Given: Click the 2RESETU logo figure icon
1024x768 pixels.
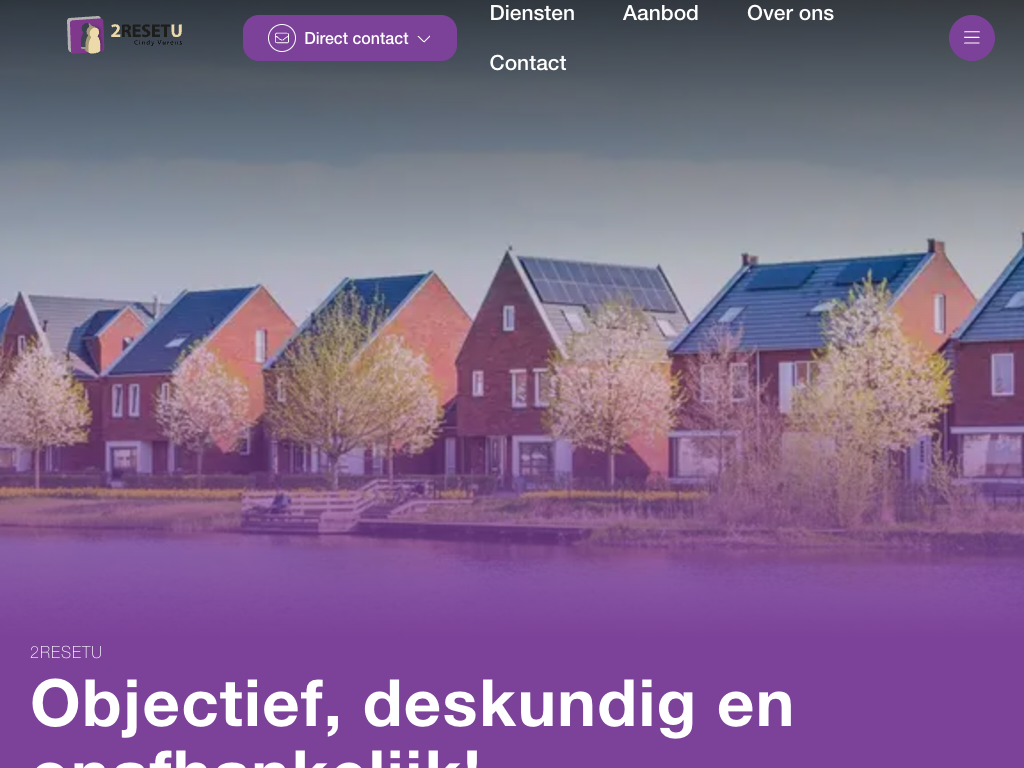Looking at the screenshot, I should tap(86, 35).
